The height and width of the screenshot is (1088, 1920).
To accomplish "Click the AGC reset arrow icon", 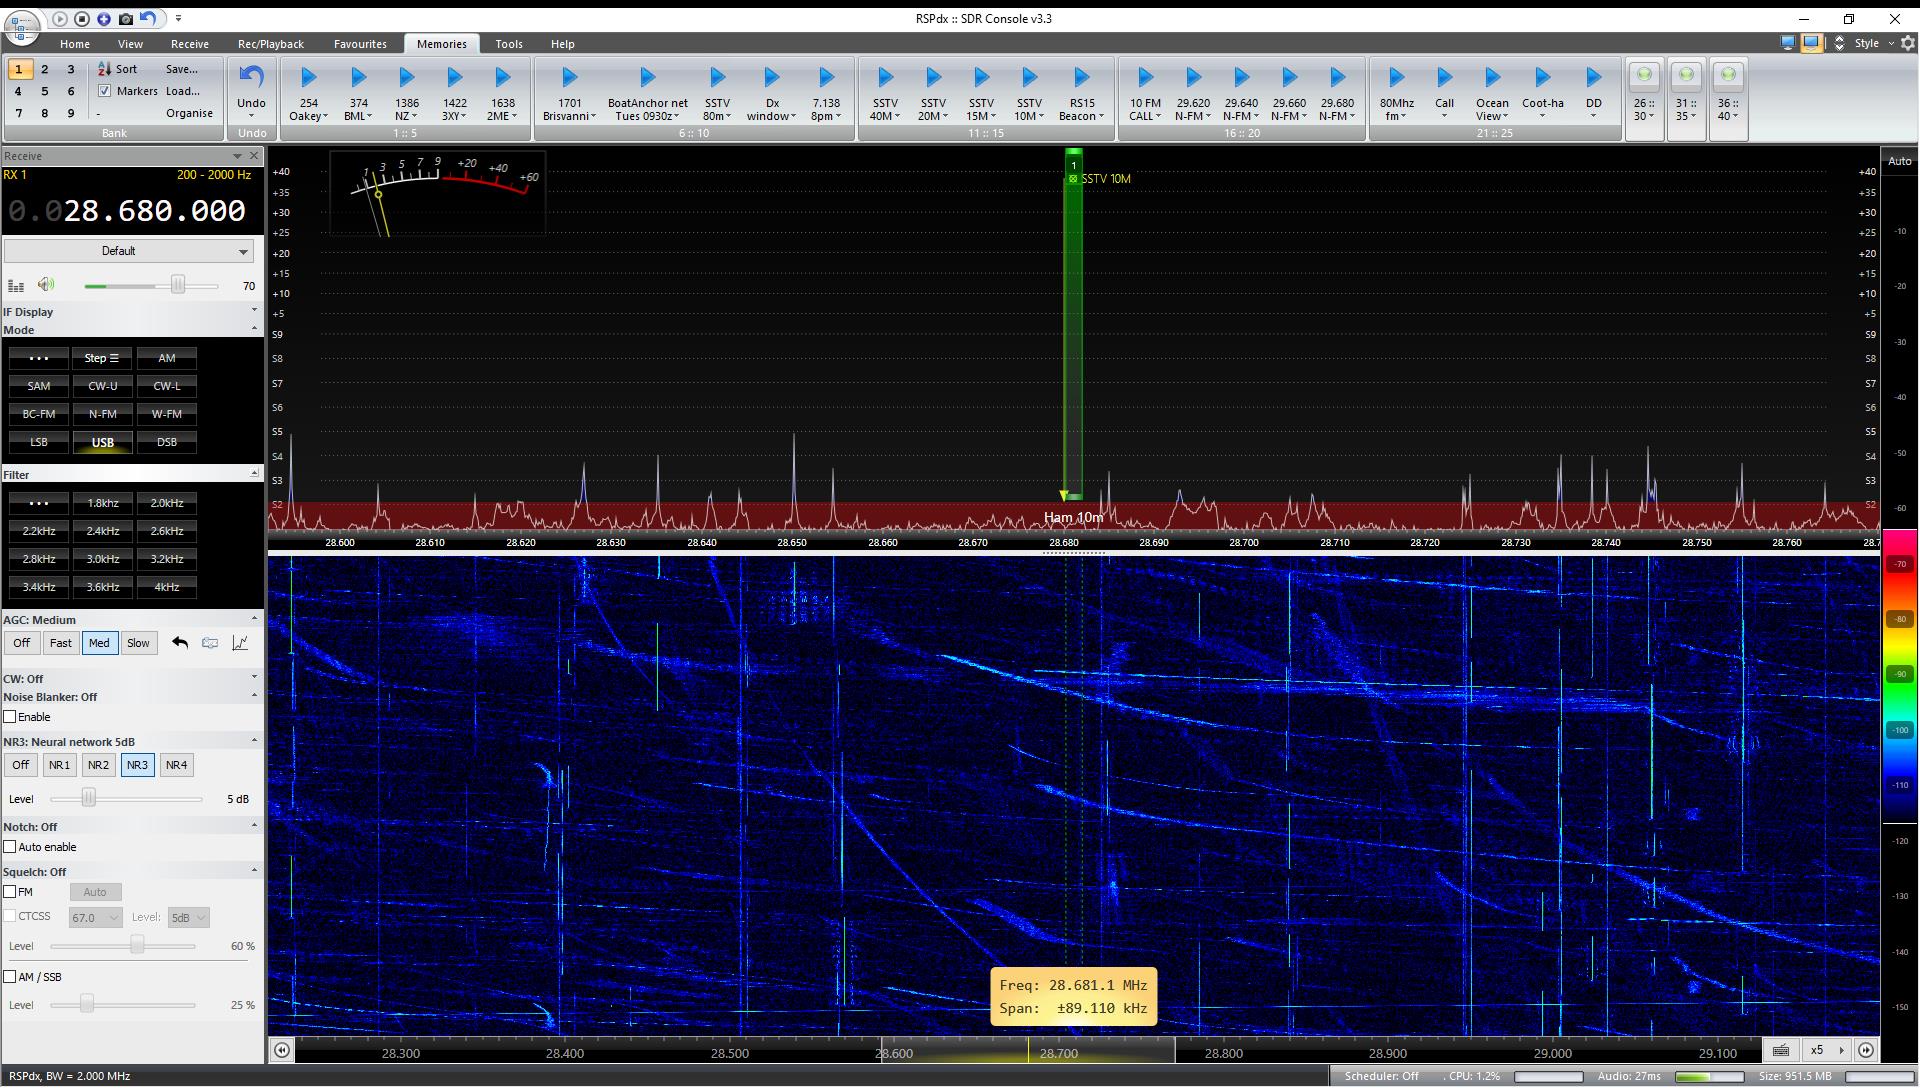I will (x=180, y=643).
